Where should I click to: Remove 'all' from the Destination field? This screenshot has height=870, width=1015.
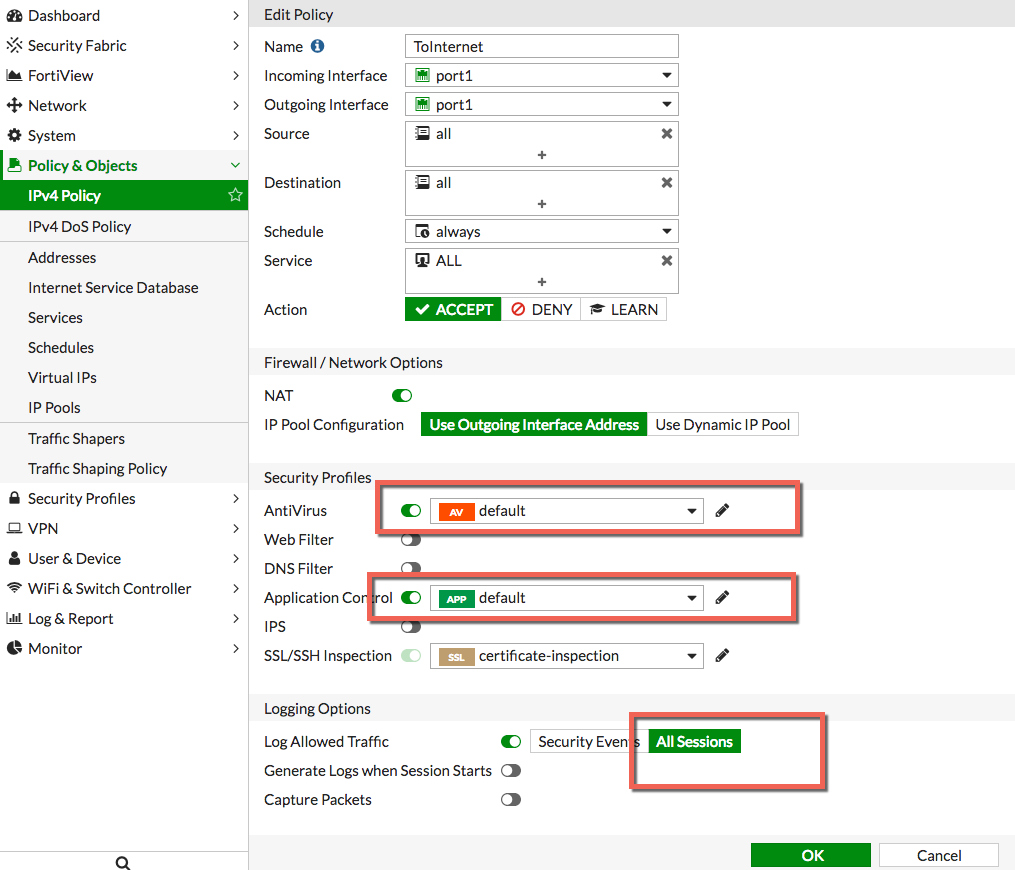point(666,183)
